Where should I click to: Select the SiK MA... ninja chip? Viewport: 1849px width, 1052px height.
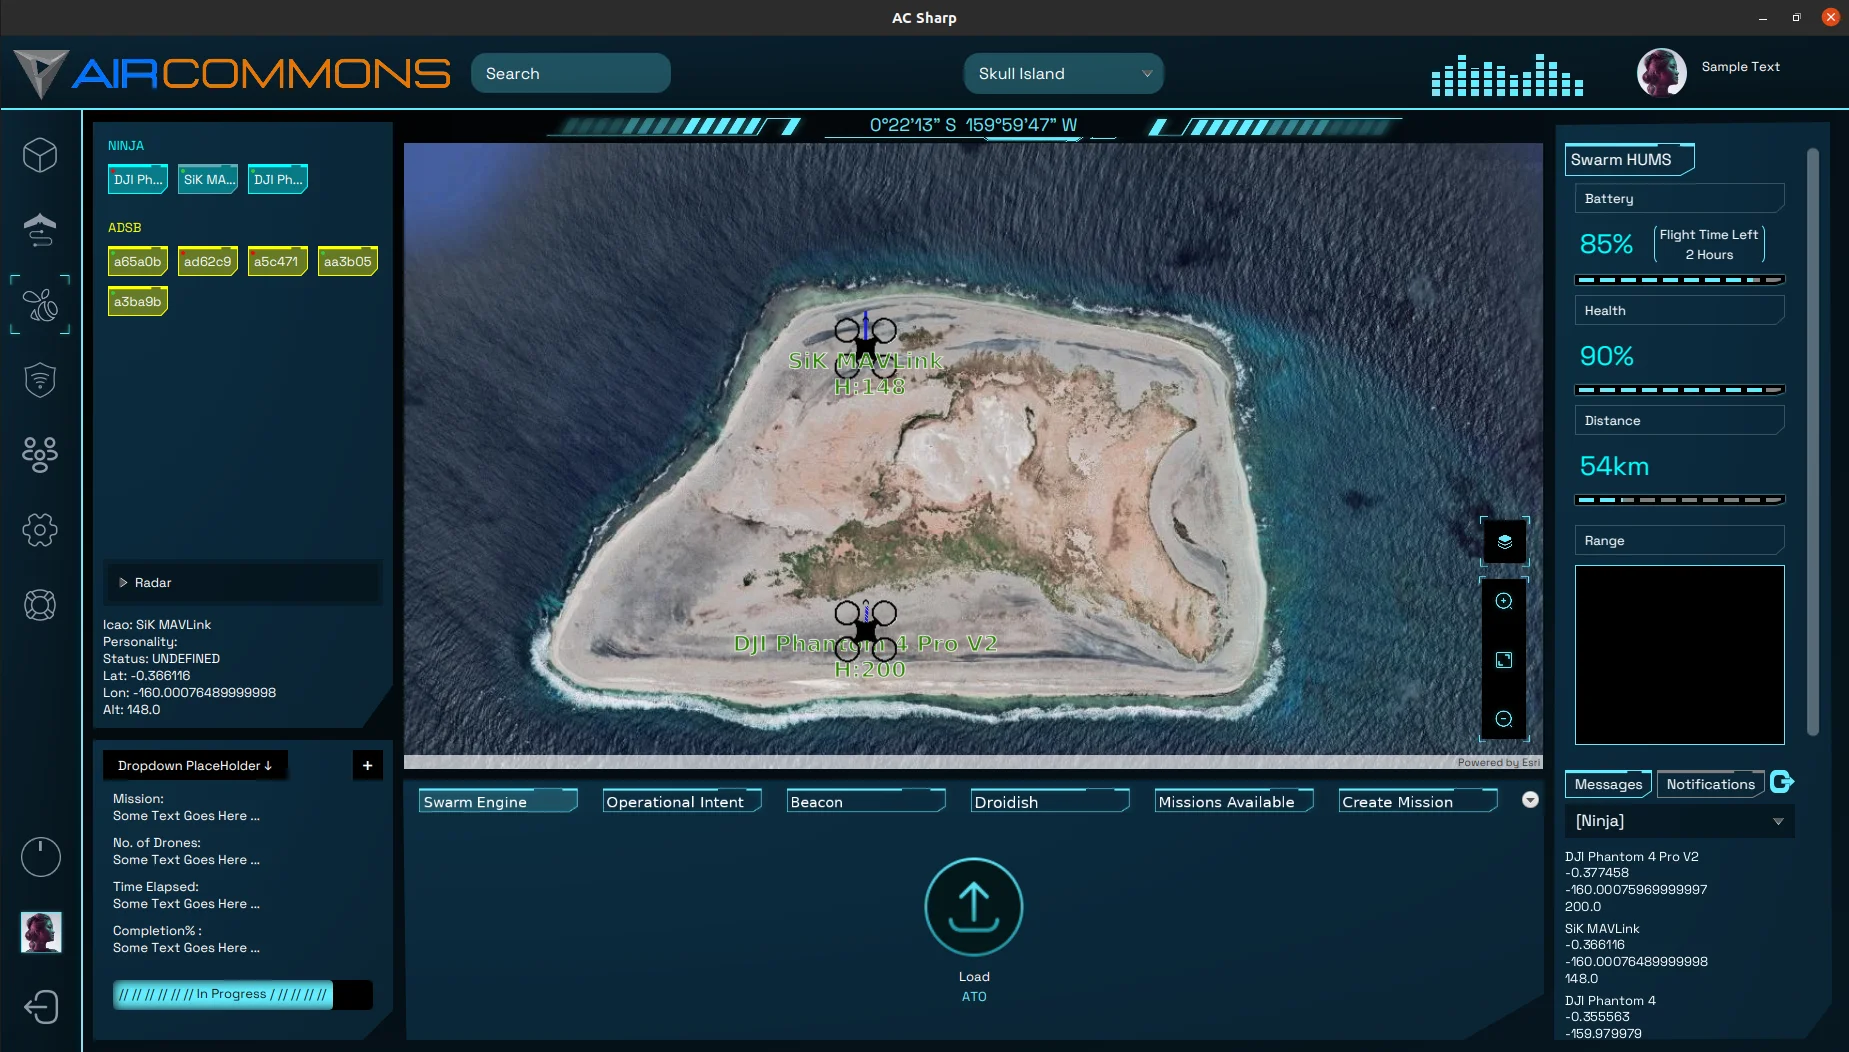(x=208, y=179)
